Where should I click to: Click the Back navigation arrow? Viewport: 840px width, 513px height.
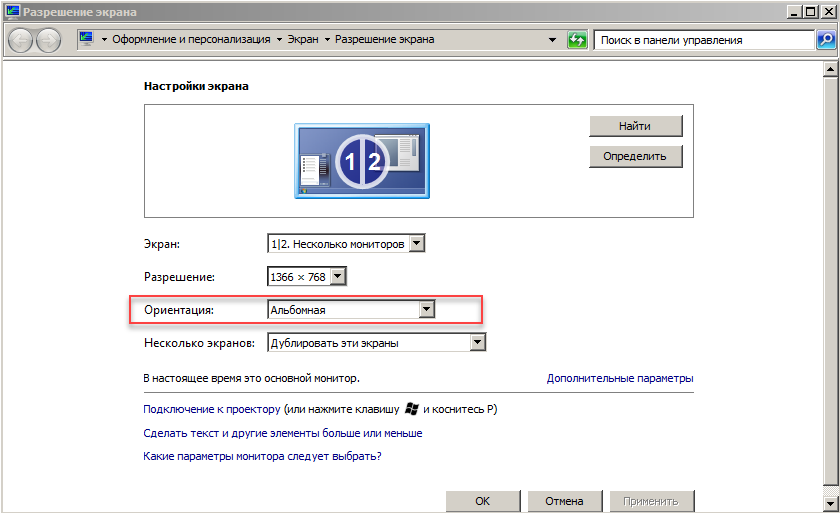[x=21, y=40]
